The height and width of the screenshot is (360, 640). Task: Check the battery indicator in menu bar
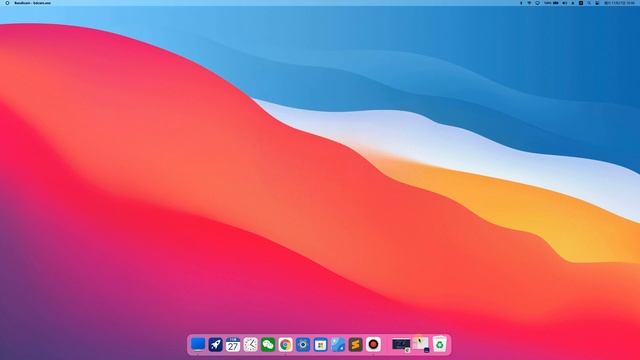pyautogui.click(x=551, y=3)
